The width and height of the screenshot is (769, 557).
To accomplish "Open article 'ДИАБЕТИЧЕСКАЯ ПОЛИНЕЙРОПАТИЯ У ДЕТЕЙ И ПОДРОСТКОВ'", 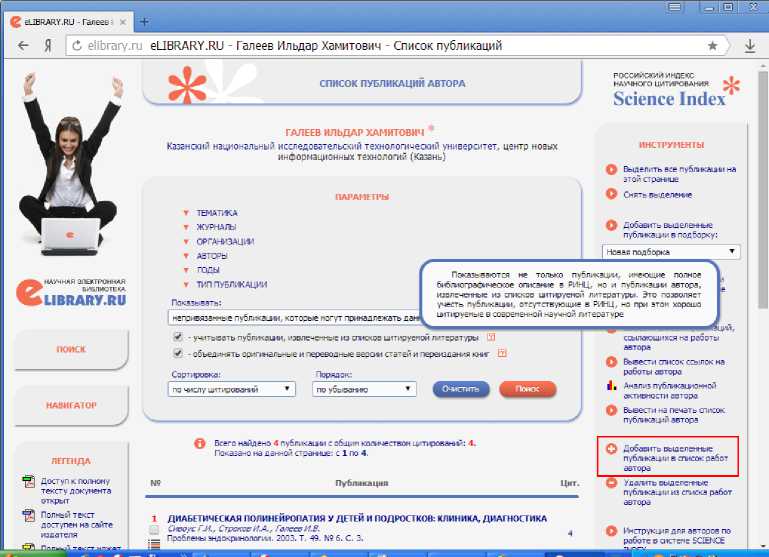I will click(357, 518).
